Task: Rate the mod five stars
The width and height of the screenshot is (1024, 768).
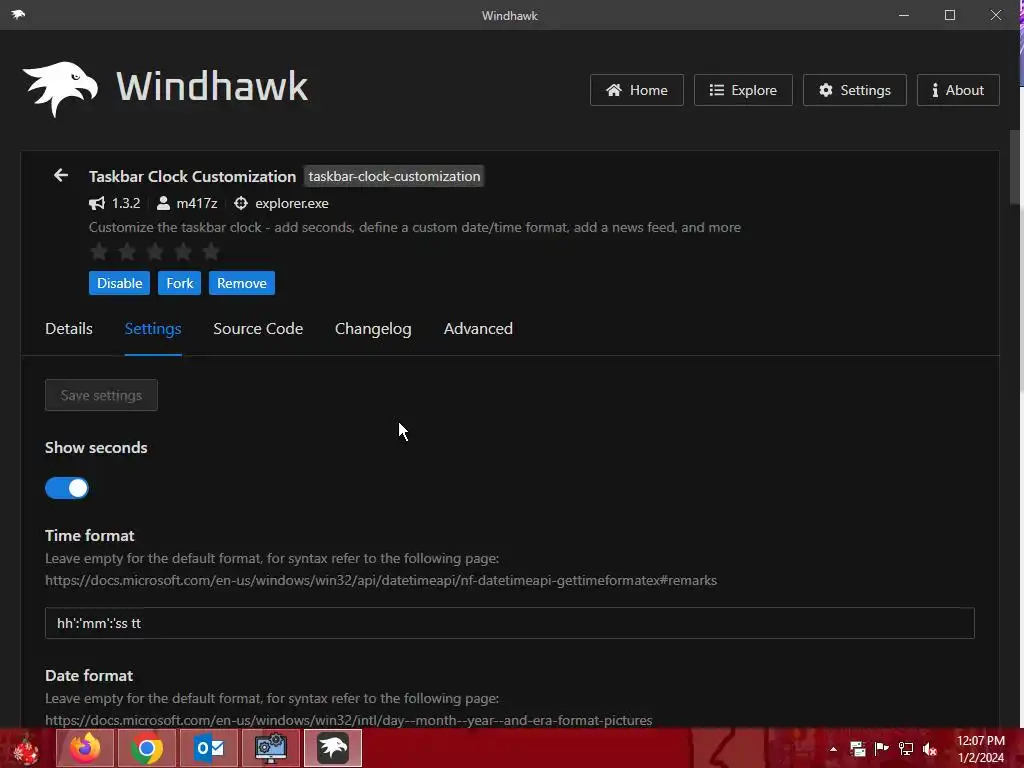Action: pyautogui.click(x=211, y=251)
